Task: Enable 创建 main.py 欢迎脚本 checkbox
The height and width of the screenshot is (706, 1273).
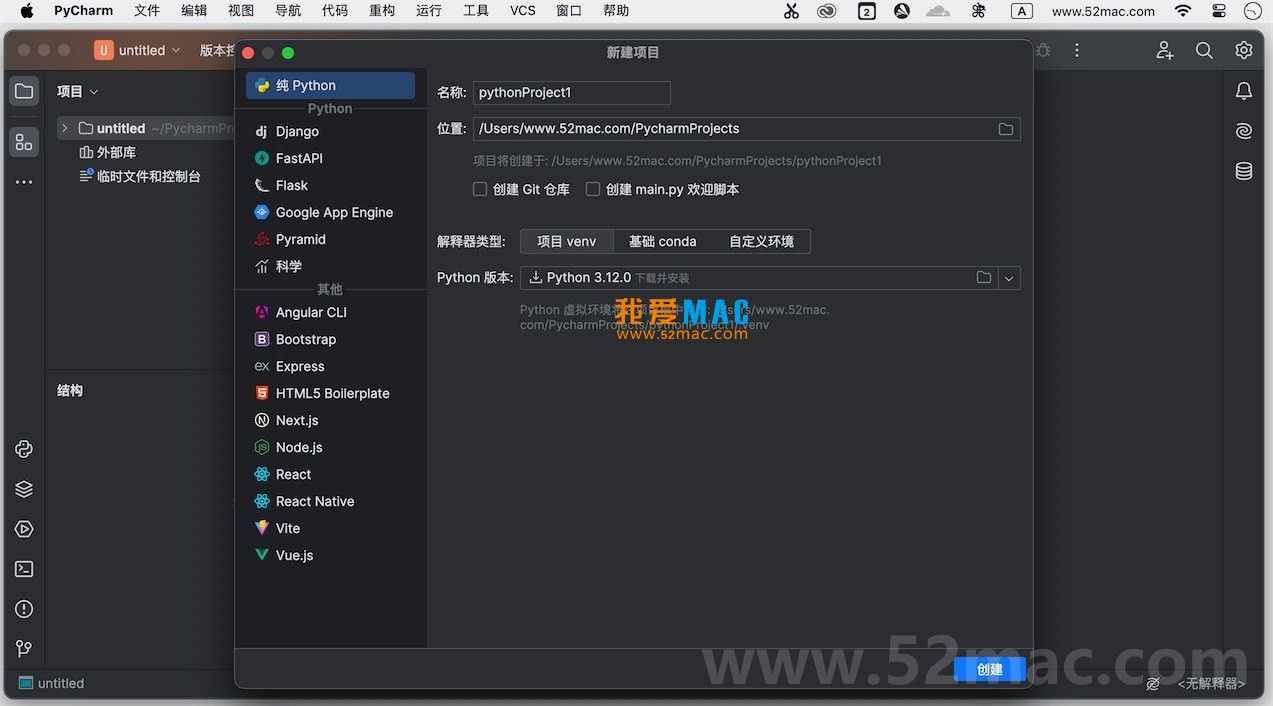Action: coord(593,189)
